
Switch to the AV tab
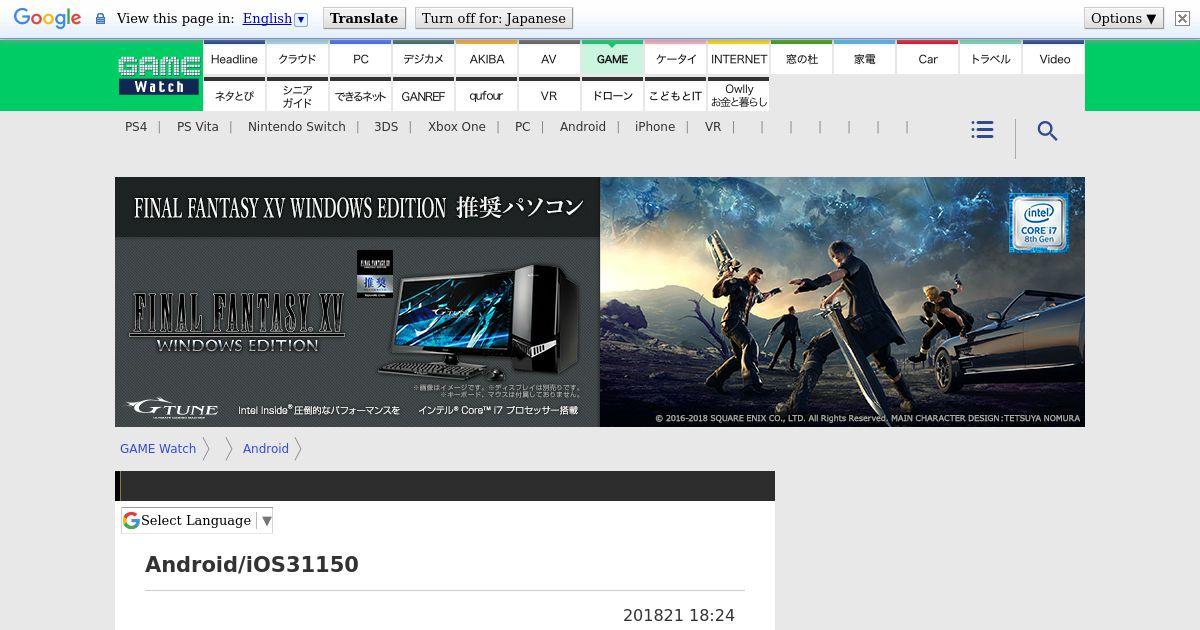point(549,59)
